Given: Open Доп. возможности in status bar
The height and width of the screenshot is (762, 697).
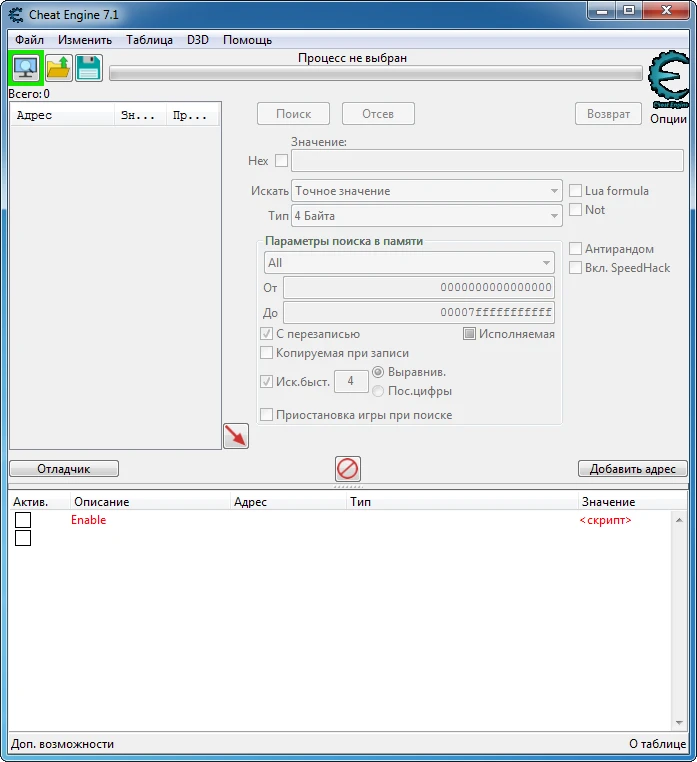Looking at the screenshot, I should 62,744.
